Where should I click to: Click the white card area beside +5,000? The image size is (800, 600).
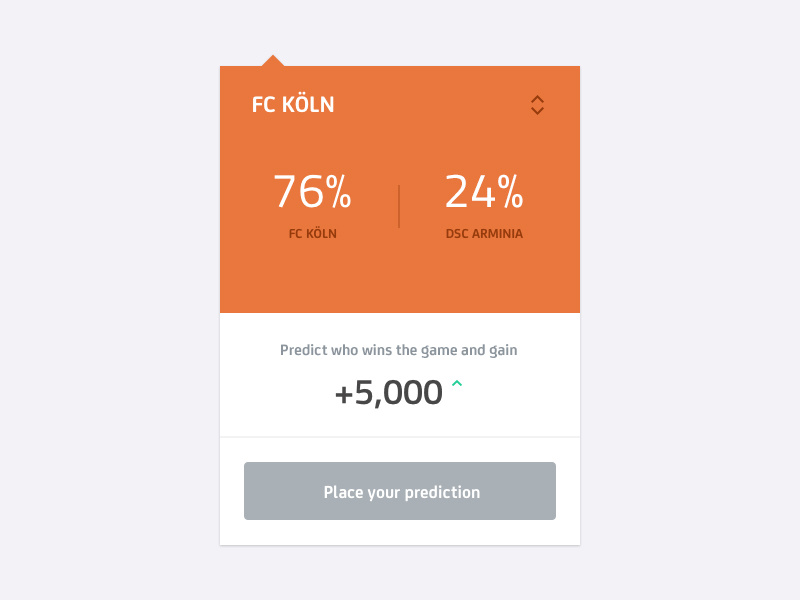click(x=520, y=393)
